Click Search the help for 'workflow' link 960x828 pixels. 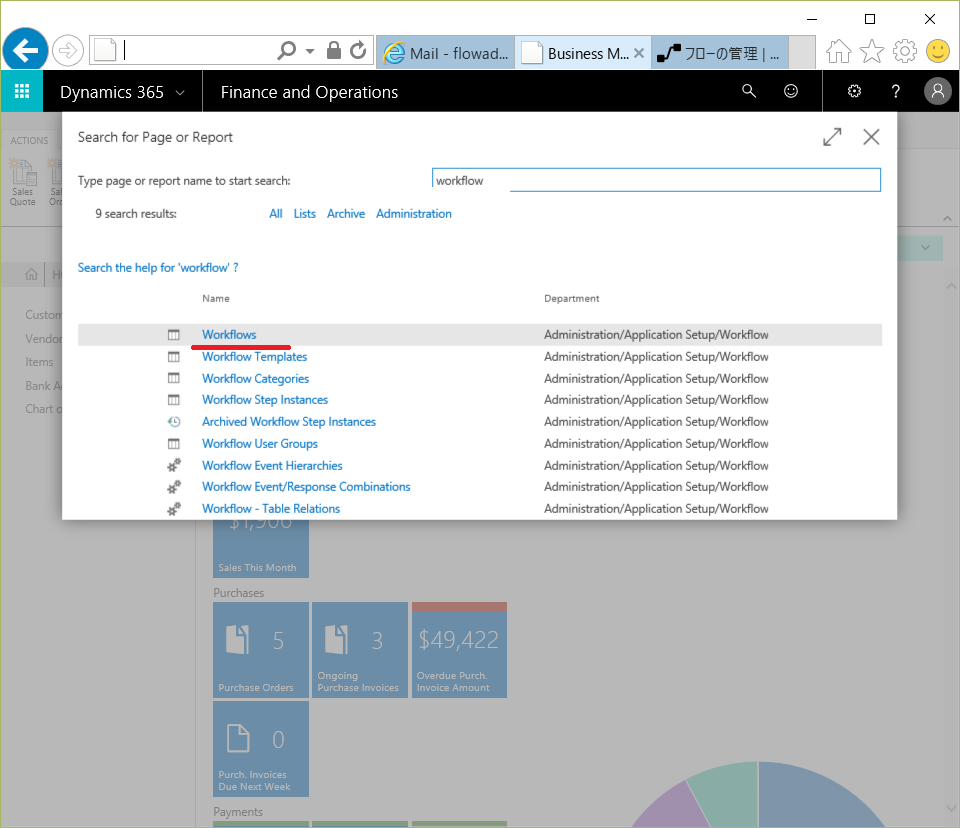158,268
